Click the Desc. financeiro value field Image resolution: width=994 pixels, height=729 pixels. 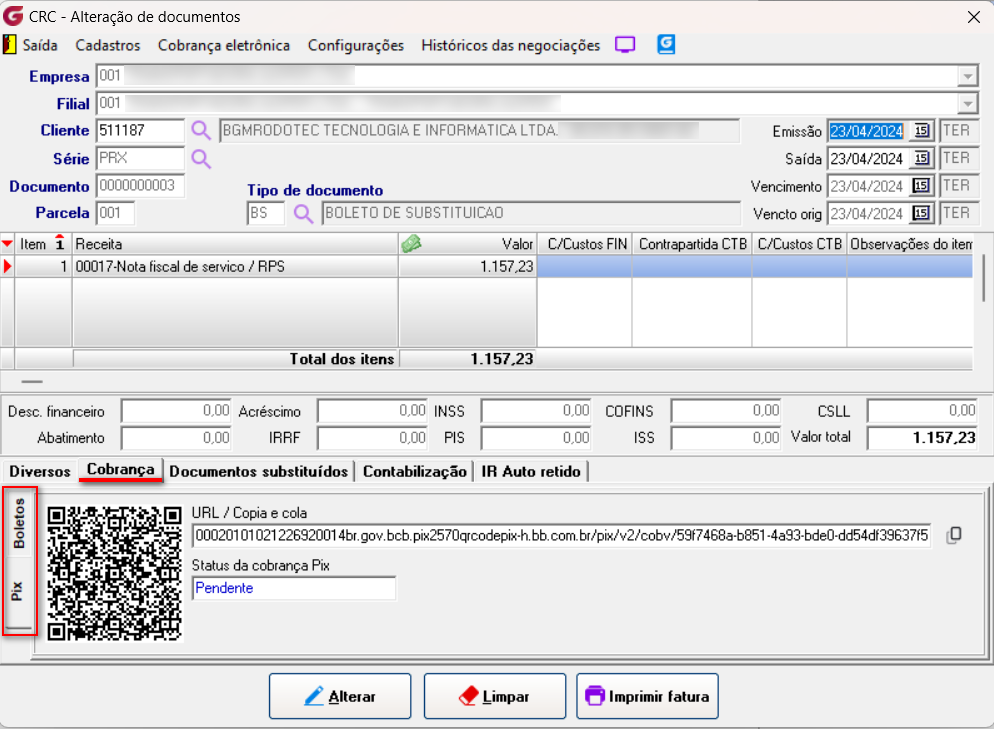177,411
